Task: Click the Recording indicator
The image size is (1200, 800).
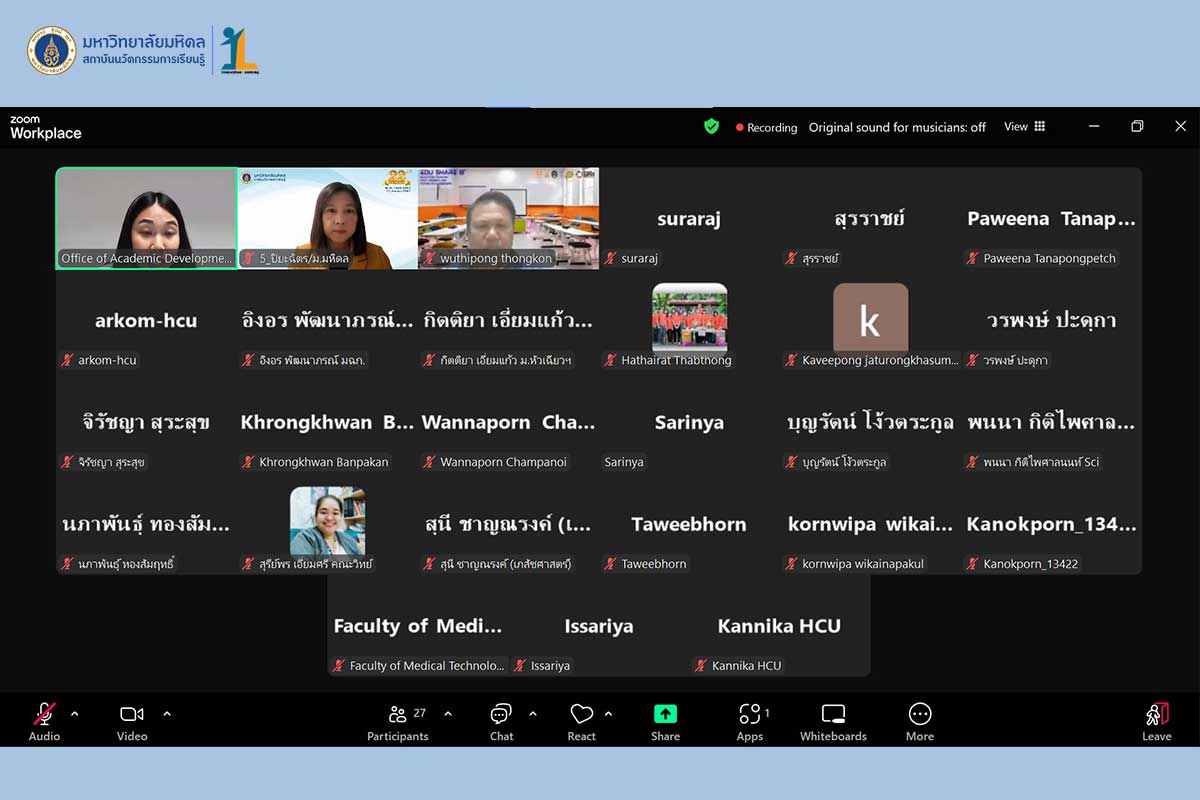Action: click(x=767, y=128)
